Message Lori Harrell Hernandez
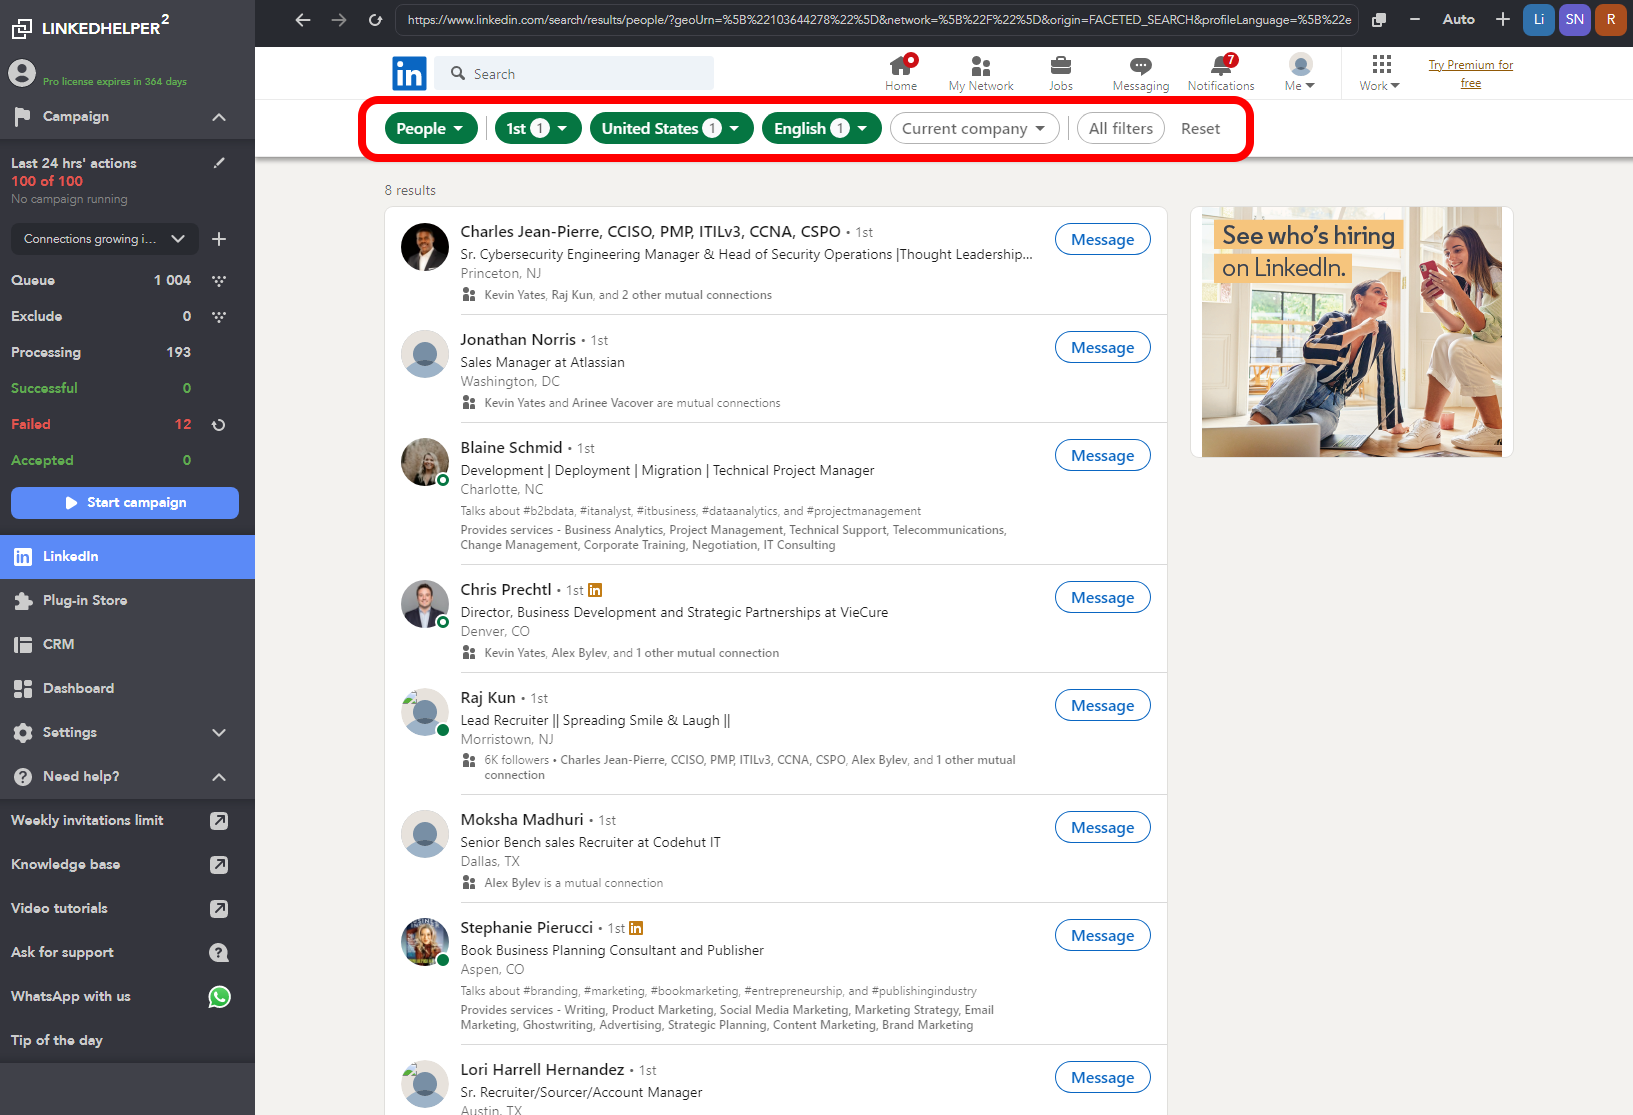This screenshot has height=1115, width=1633. tap(1103, 1078)
